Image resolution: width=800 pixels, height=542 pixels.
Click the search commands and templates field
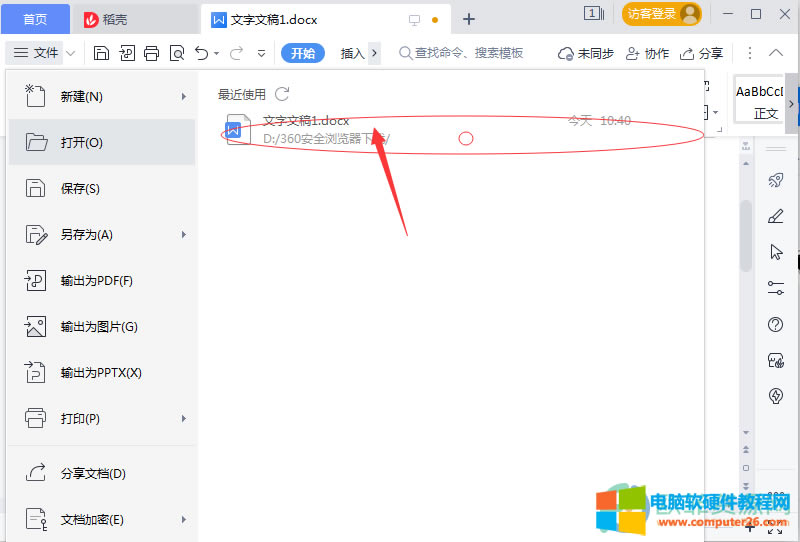click(461, 53)
